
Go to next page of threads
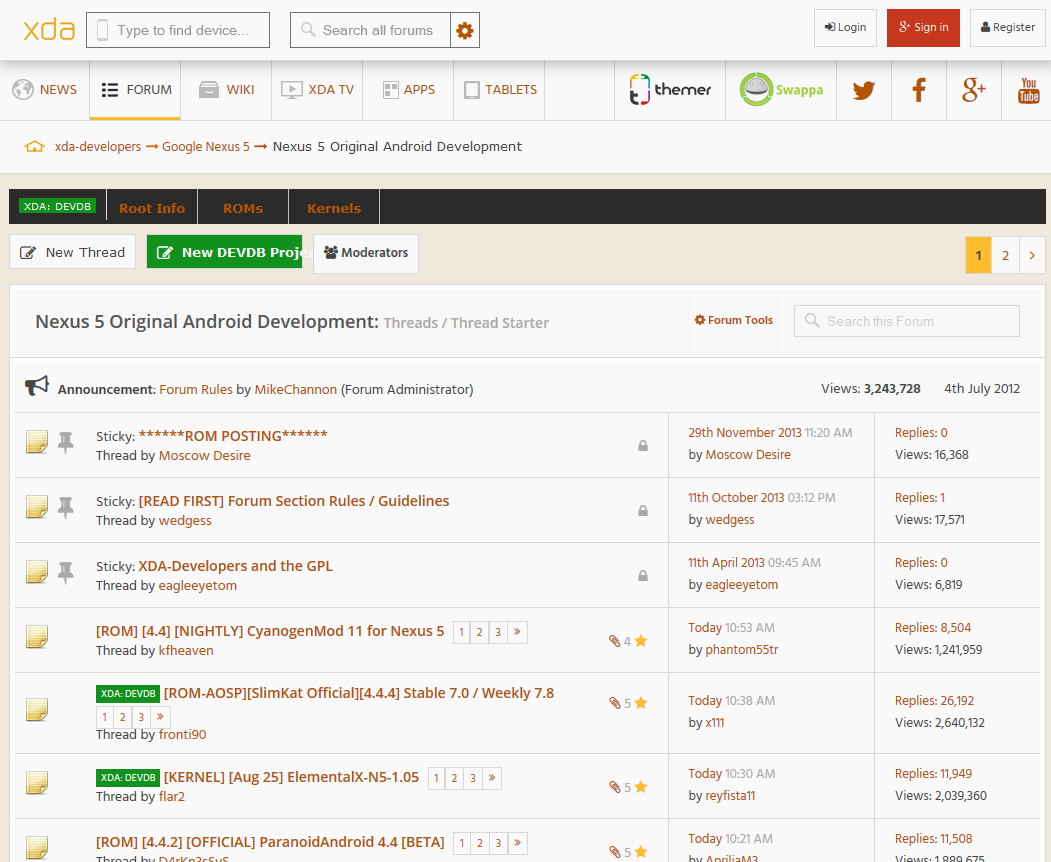1032,255
